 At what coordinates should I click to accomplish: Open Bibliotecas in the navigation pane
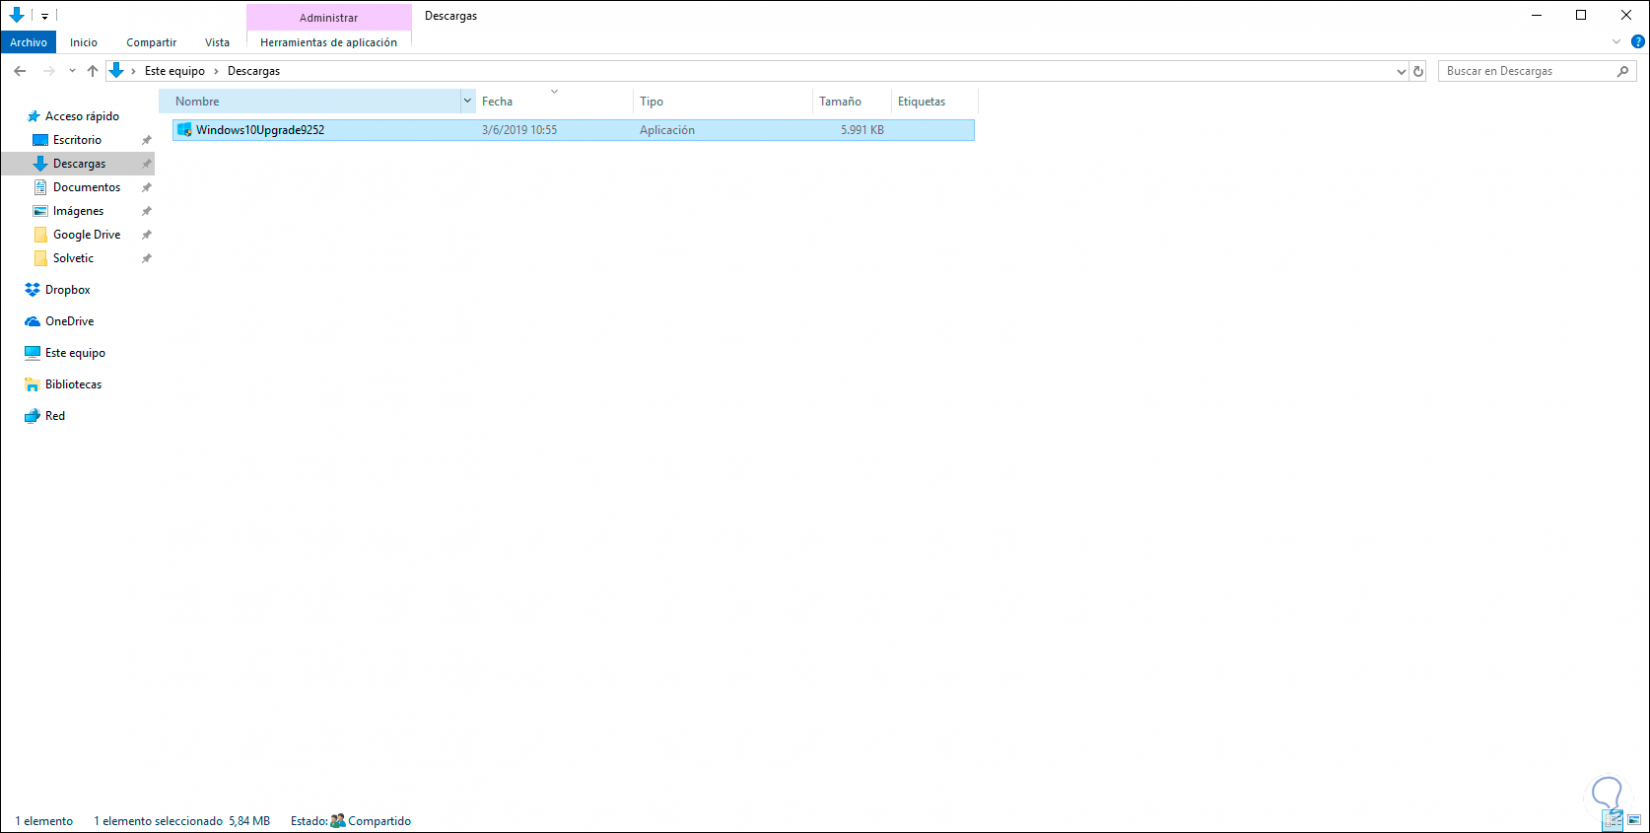(x=73, y=384)
